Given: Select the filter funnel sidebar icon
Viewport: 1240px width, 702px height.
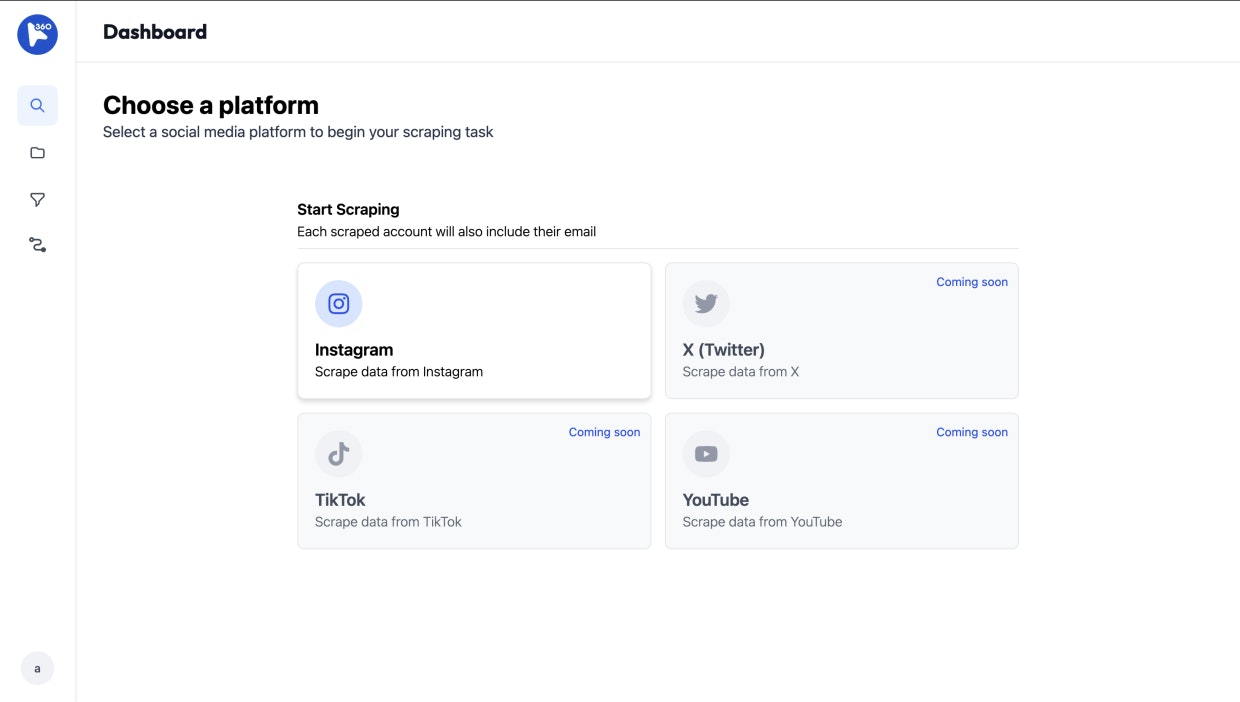Looking at the screenshot, I should (x=38, y=200).
